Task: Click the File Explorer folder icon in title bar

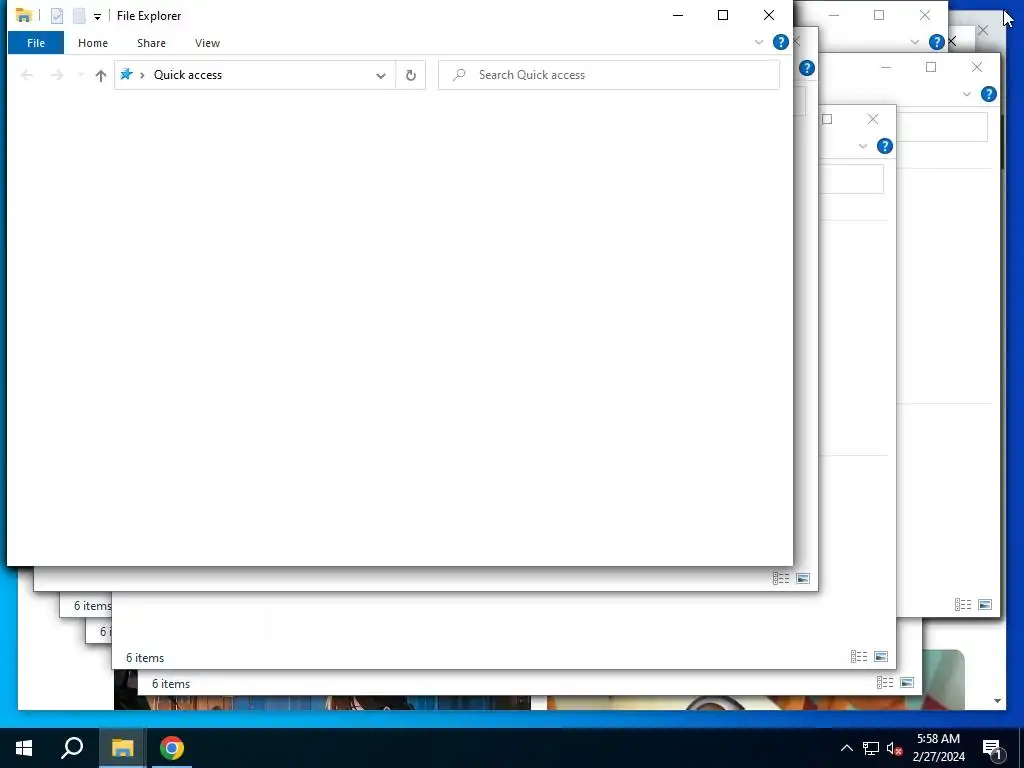Action: point(24,15)
